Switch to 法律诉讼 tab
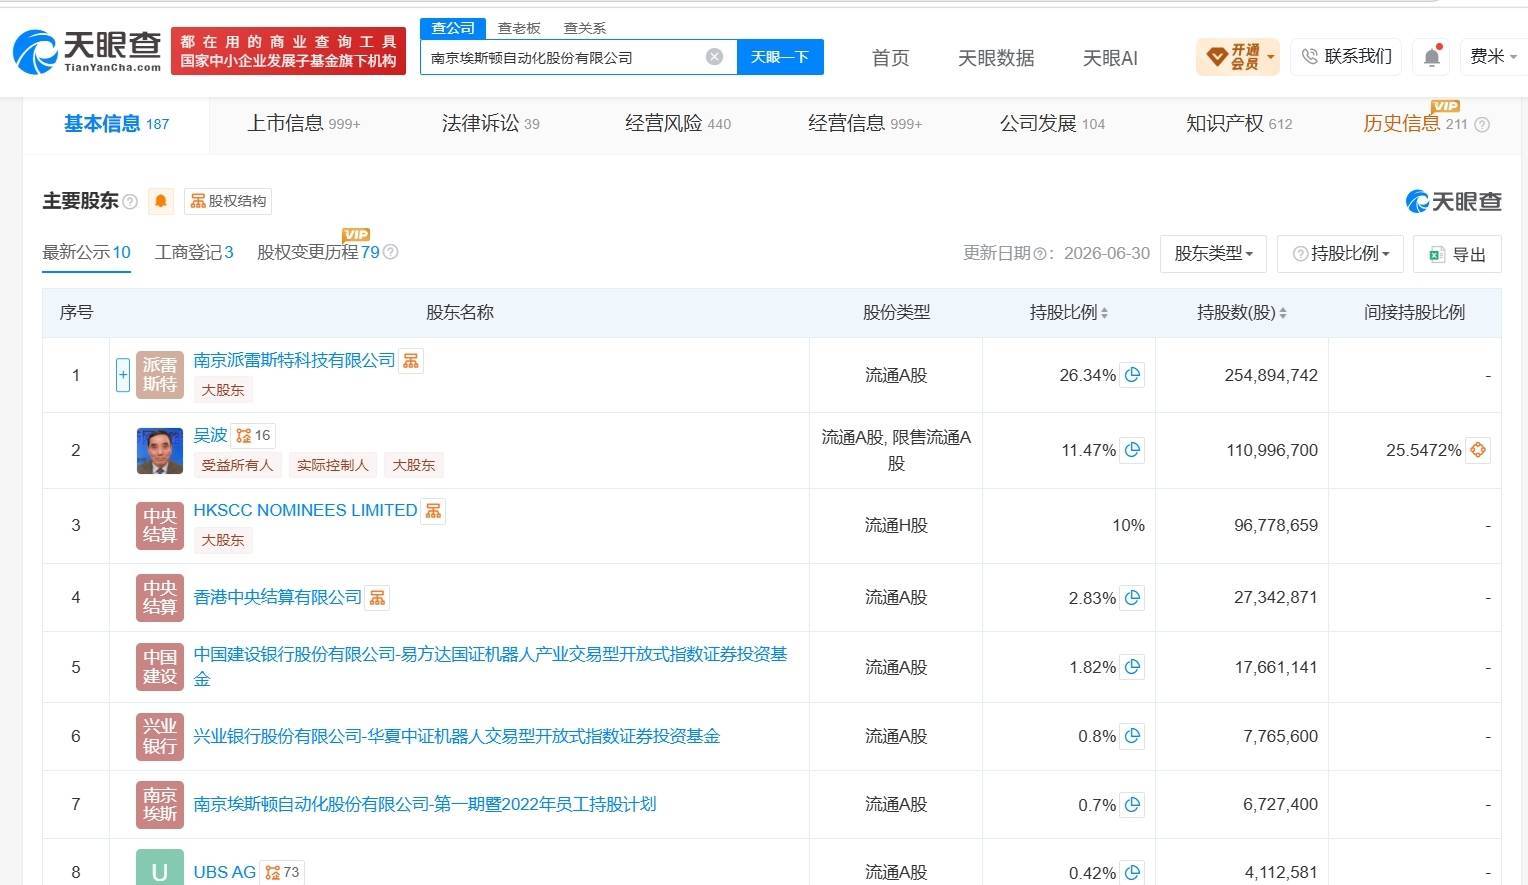Image resolution: width=1528 pixels, height=885 pixels. (490, 124)
